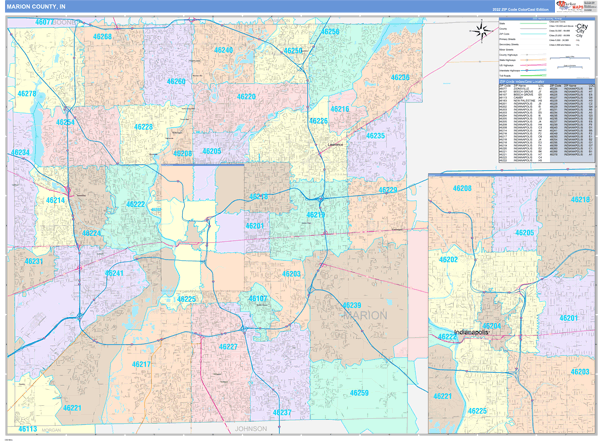Click the 46241 ZIP code label

[114, 273]
